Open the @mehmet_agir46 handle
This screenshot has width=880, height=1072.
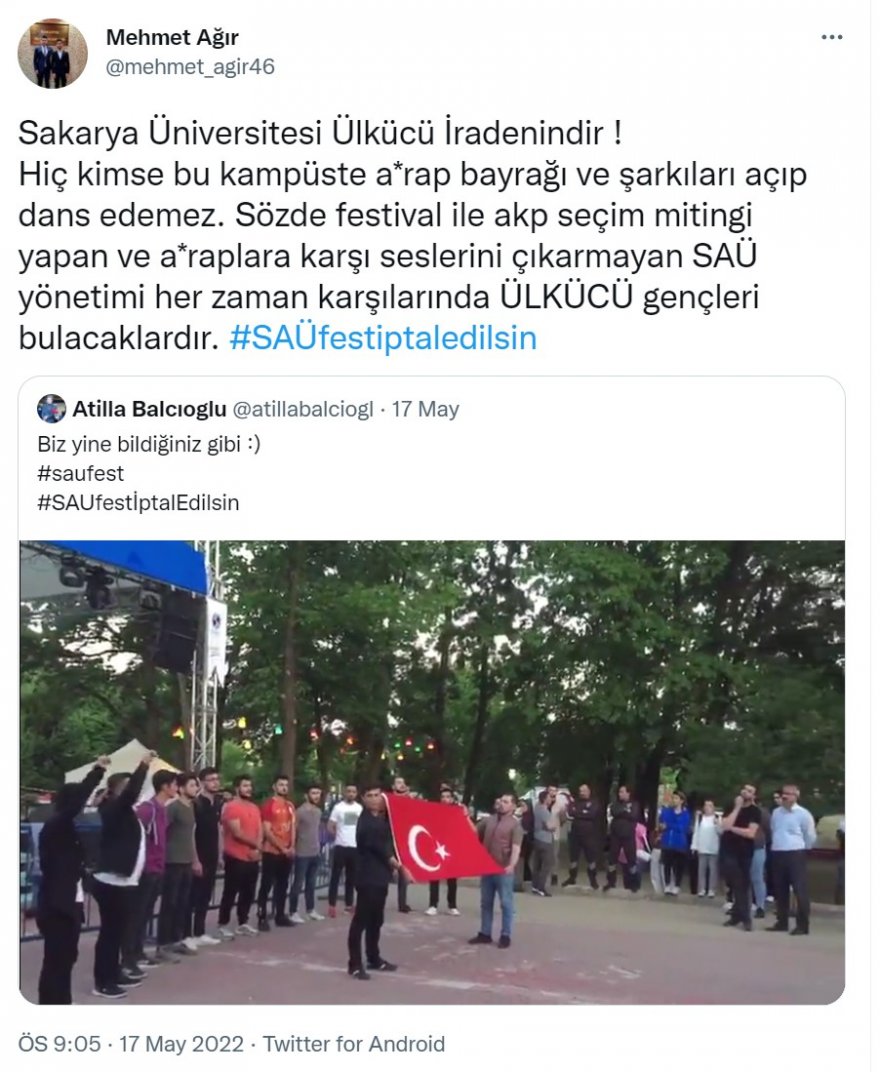[190, 67]
